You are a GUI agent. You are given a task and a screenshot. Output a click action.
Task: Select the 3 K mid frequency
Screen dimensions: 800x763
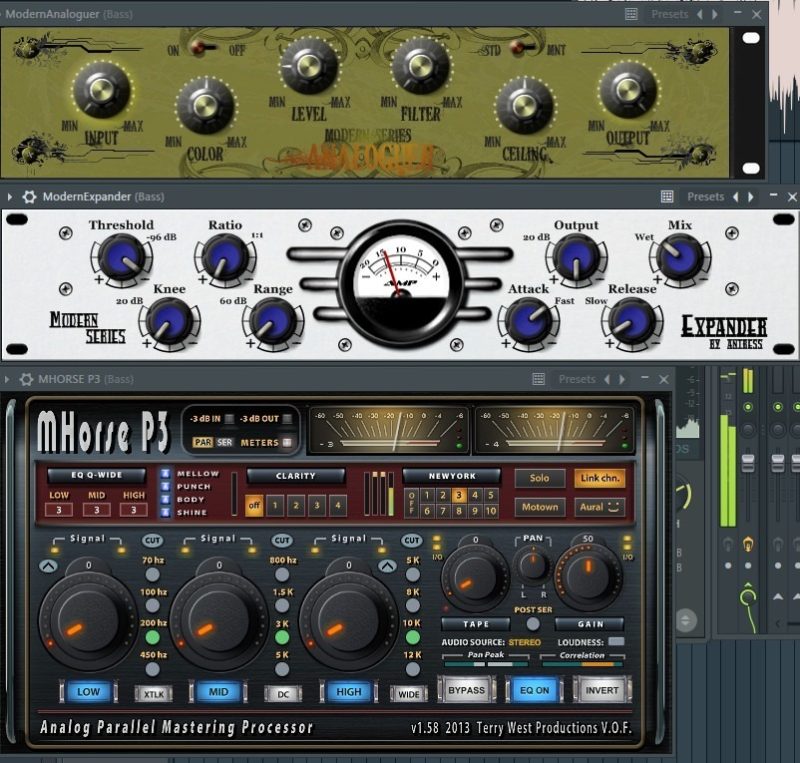click(x=282, y=637)
